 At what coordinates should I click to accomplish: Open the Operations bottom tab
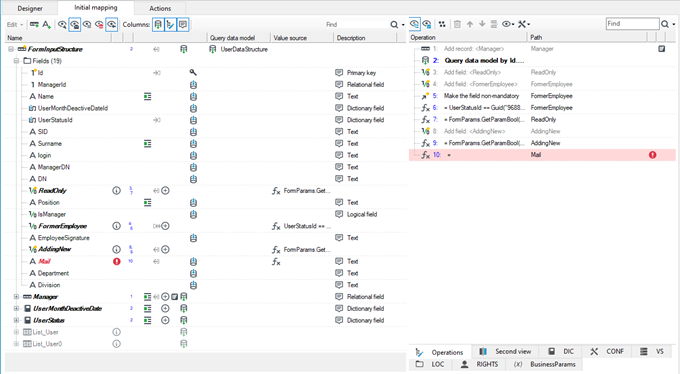440,352
